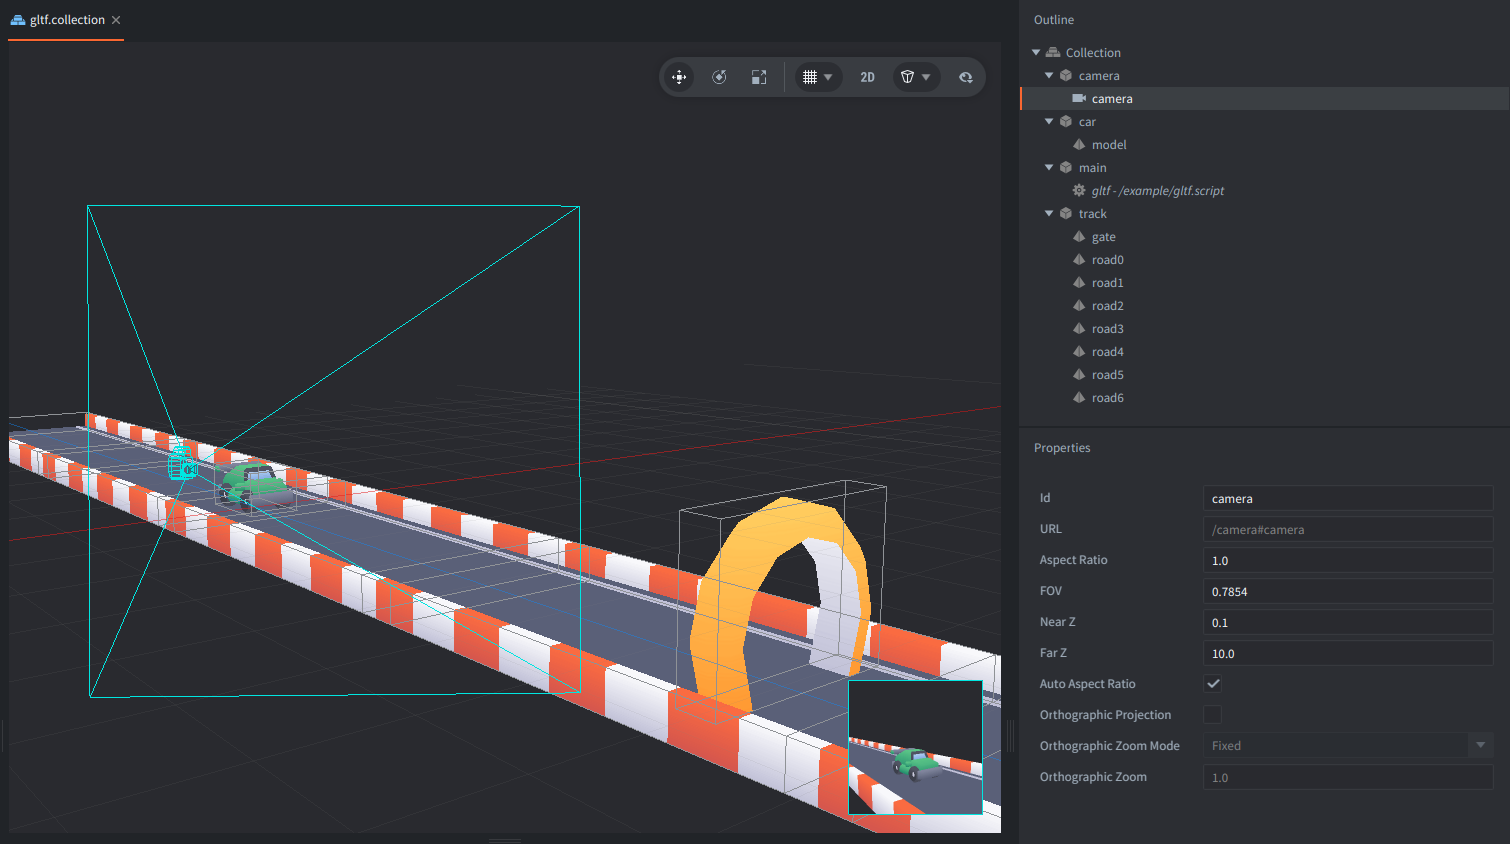The height and width of the screenshot is (844, 1510).
Task: Toggle the perspective camera cube icon
Action: [908, 77]
